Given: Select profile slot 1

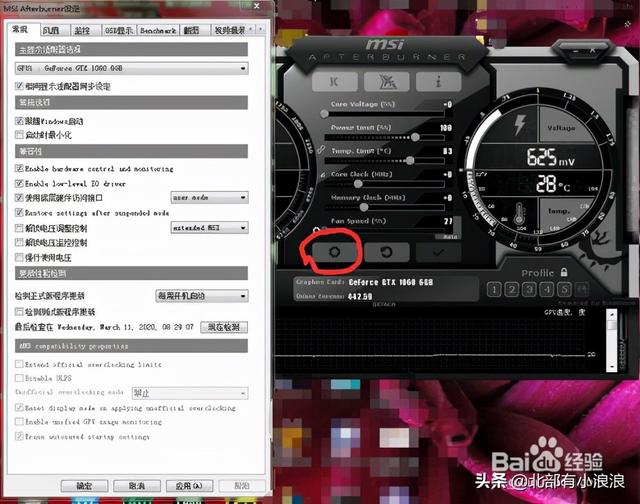Looking at the screenshot, I should [494, 290].
